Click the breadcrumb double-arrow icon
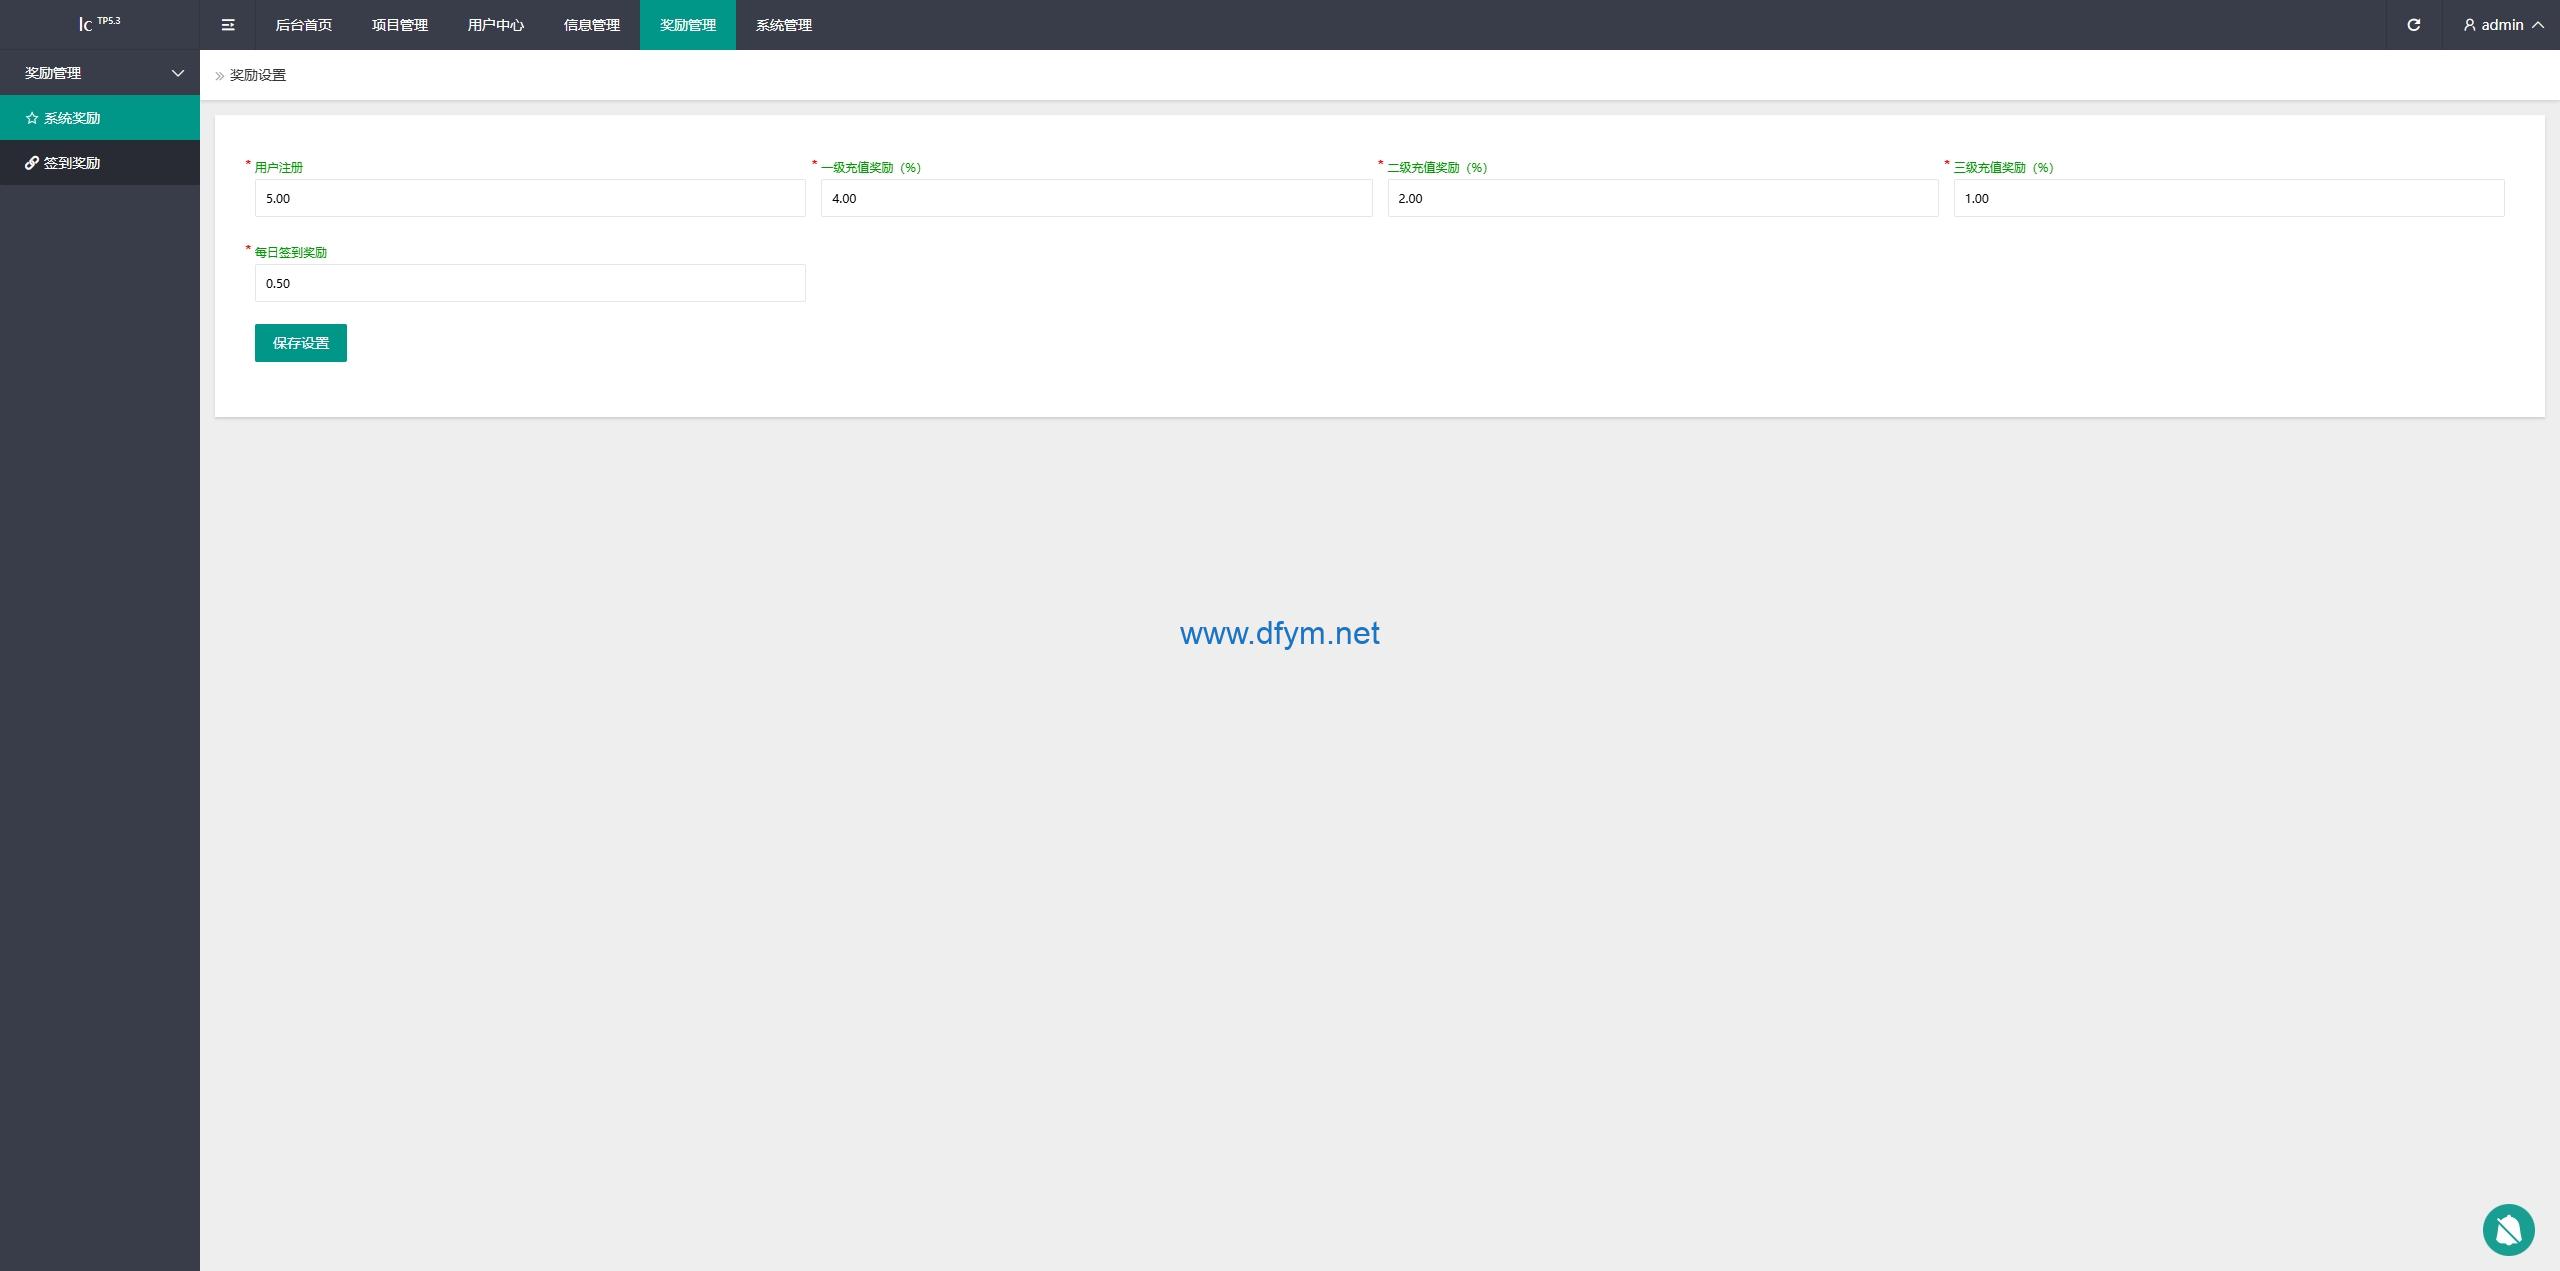Viewport: 2560px width, 1271px height. [x=220, y=76]
